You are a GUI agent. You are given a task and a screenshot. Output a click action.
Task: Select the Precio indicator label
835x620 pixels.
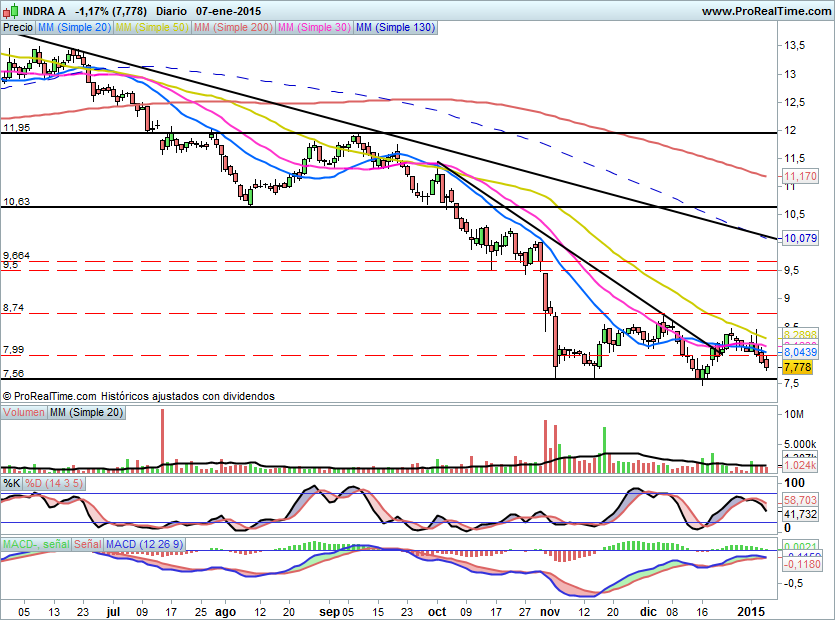point(18,27)
